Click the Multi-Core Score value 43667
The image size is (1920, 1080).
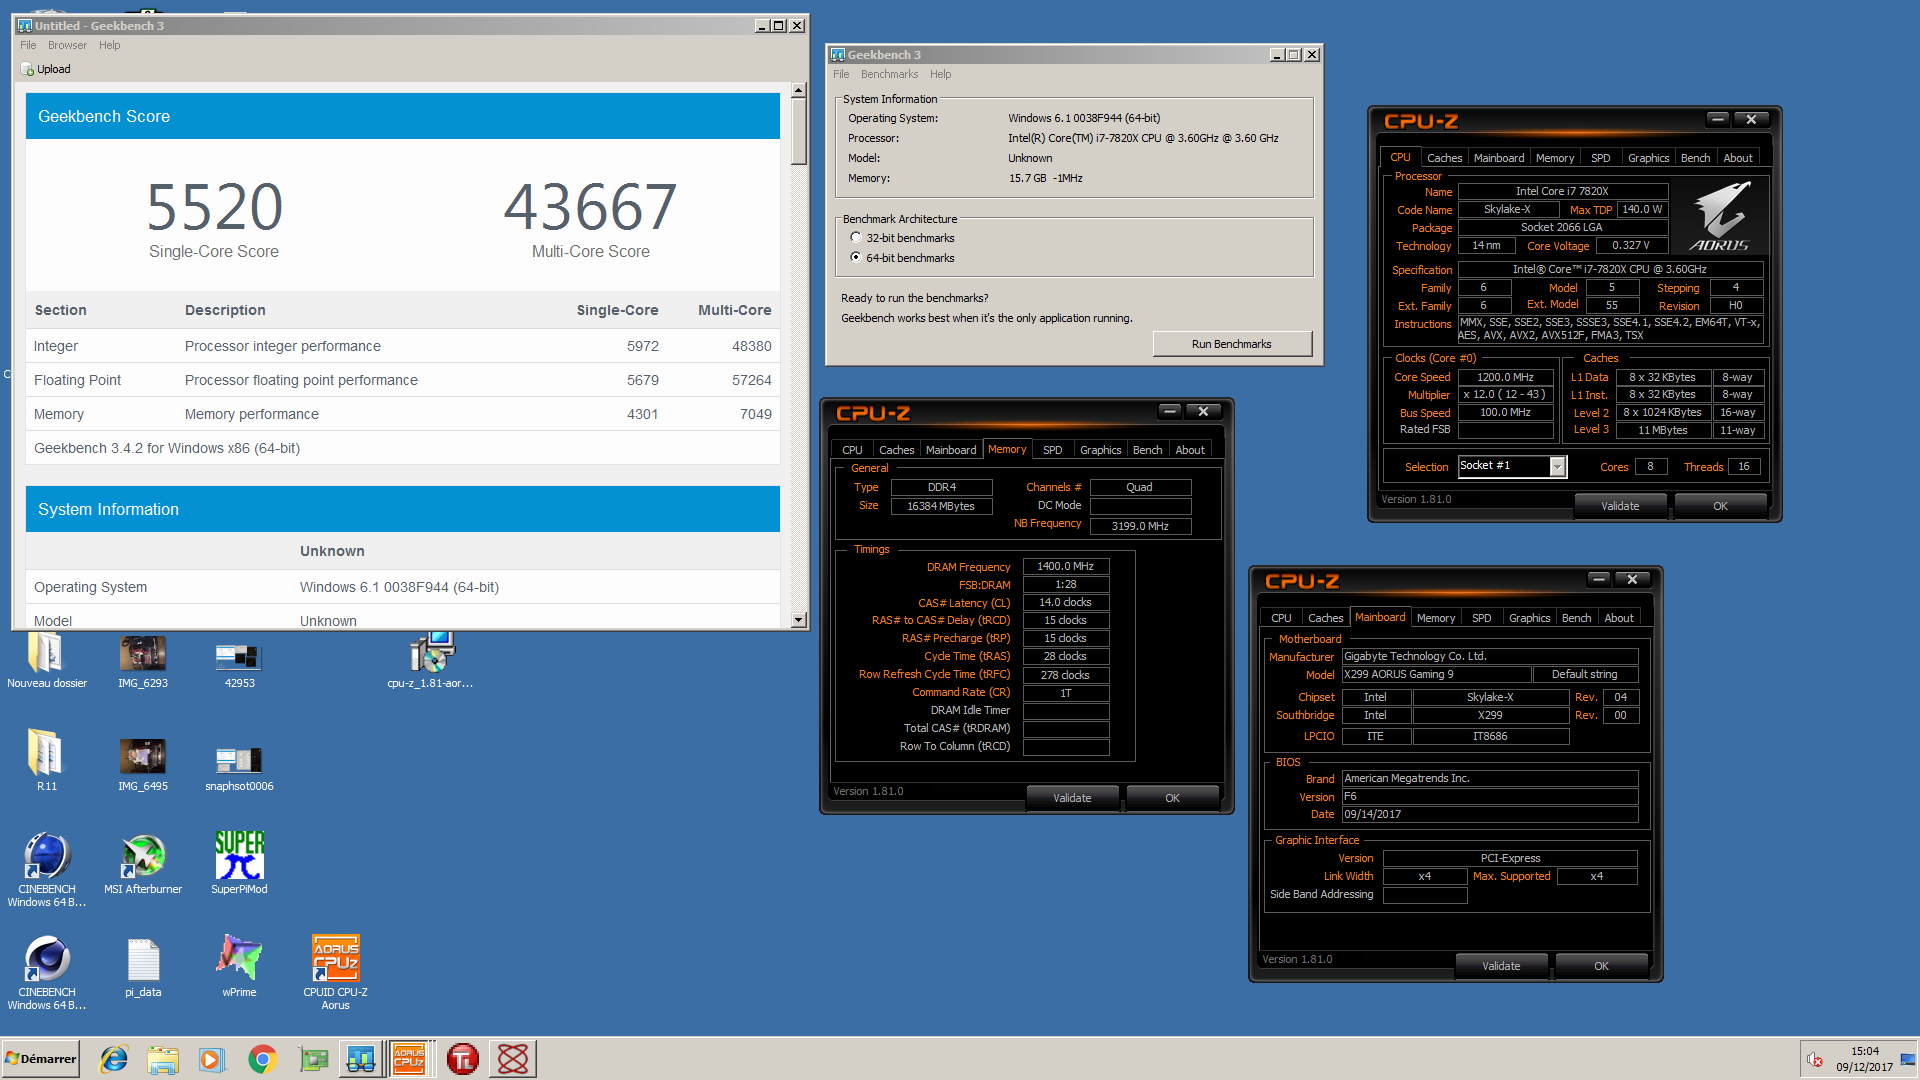590,206
